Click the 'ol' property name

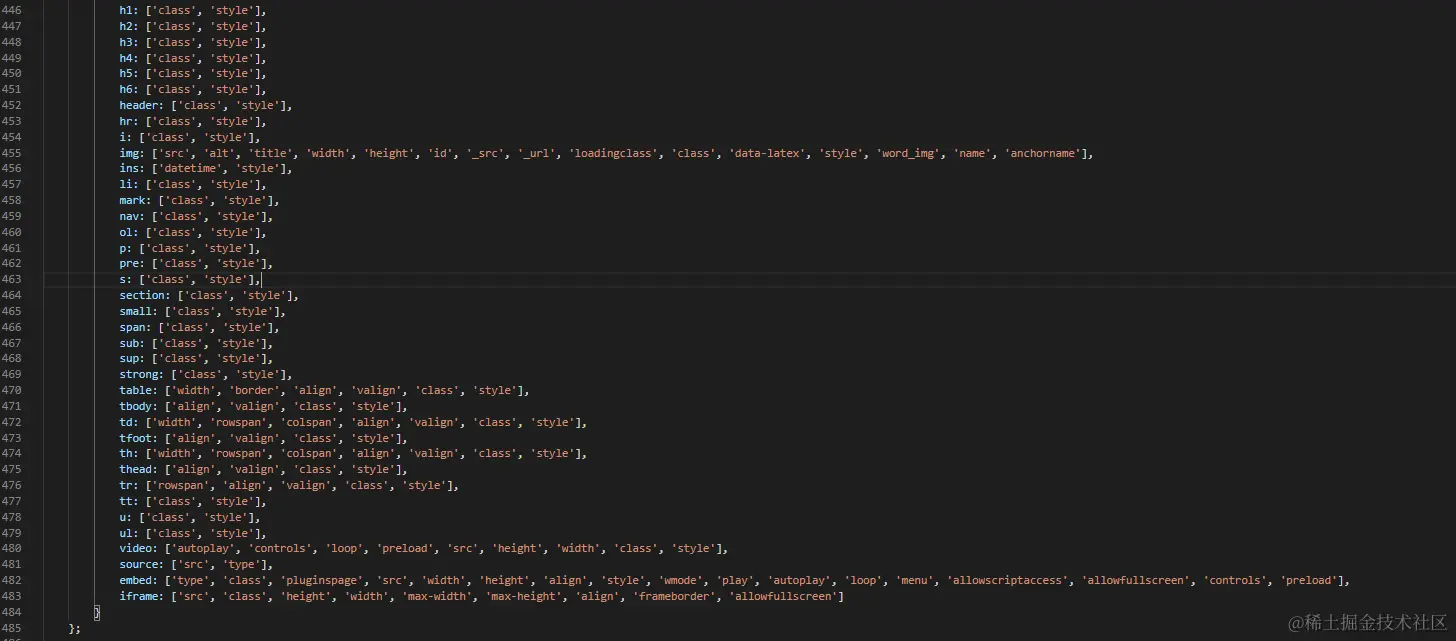[126, 232]
